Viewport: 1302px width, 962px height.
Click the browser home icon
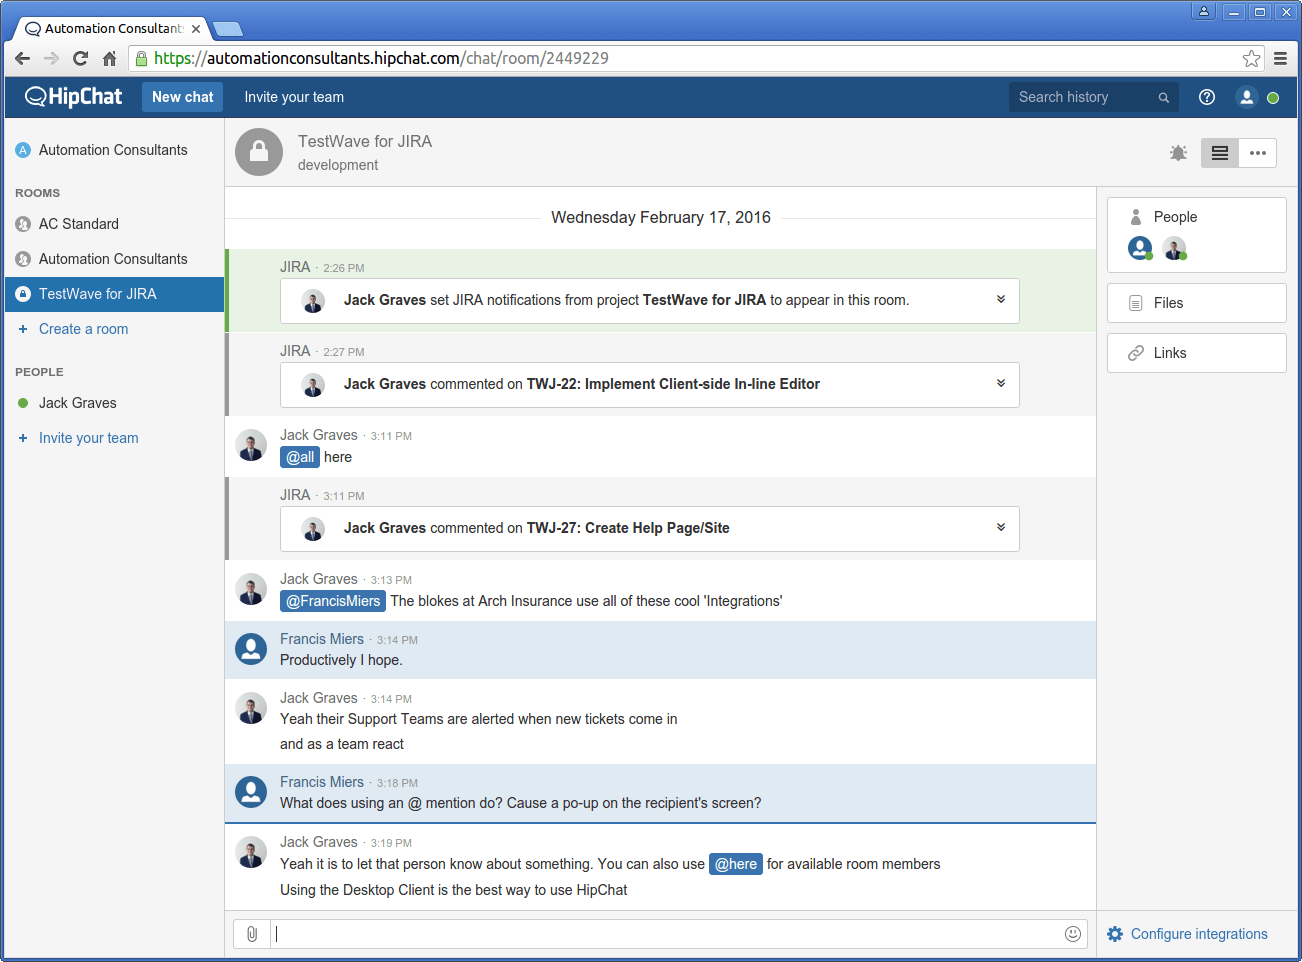[x=110, y=58]
